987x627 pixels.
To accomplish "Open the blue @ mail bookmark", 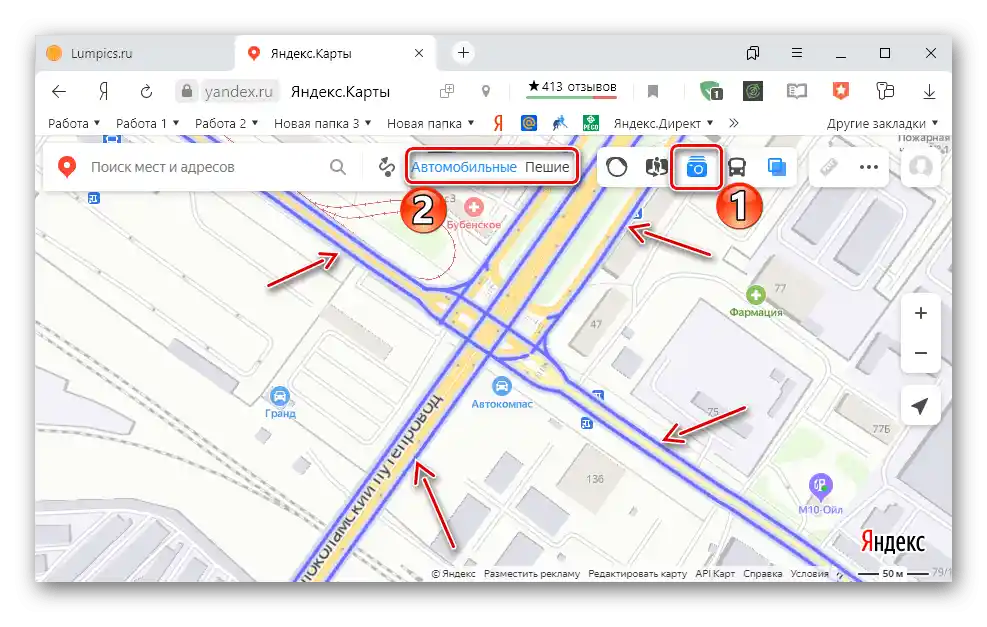I will tap(529, 123).
